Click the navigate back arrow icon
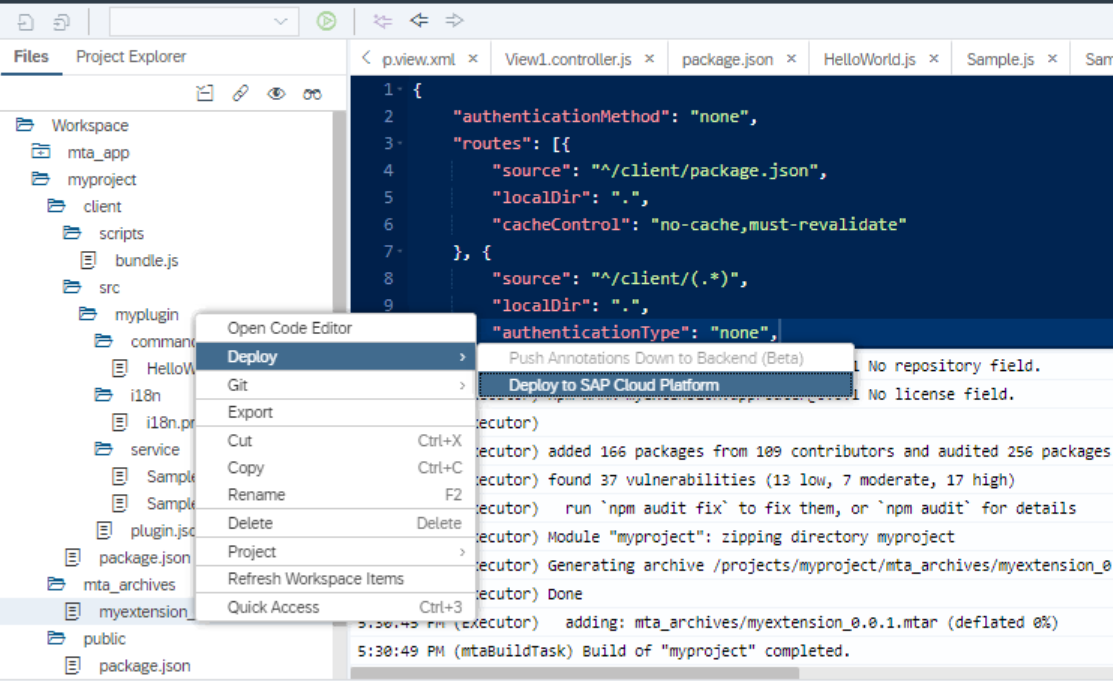This screenshot has height=681, width=1113. tap(419, 21)
